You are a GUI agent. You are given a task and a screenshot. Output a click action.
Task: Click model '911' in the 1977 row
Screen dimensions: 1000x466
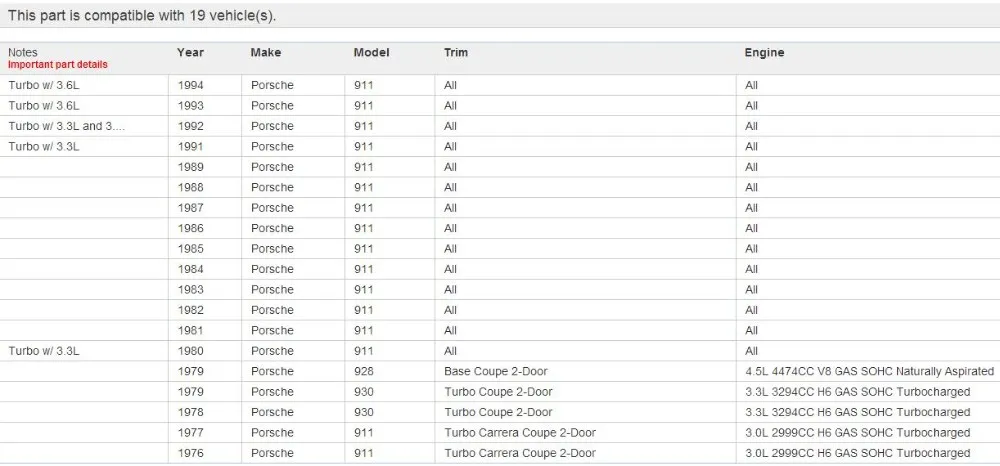pos(364,433)
